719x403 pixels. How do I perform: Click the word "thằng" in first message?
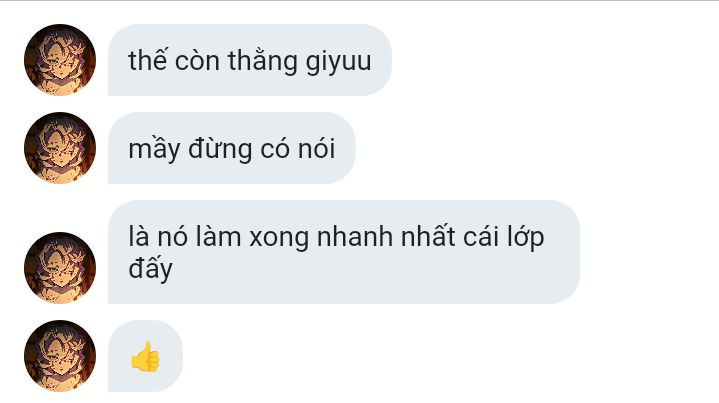click(x=263, y=61)
